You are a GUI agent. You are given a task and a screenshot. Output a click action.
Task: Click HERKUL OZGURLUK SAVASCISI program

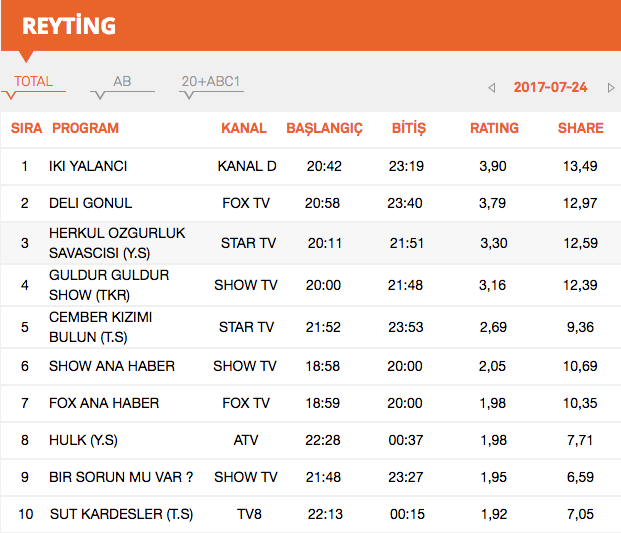pyautogui.click(x=117, y=242)
